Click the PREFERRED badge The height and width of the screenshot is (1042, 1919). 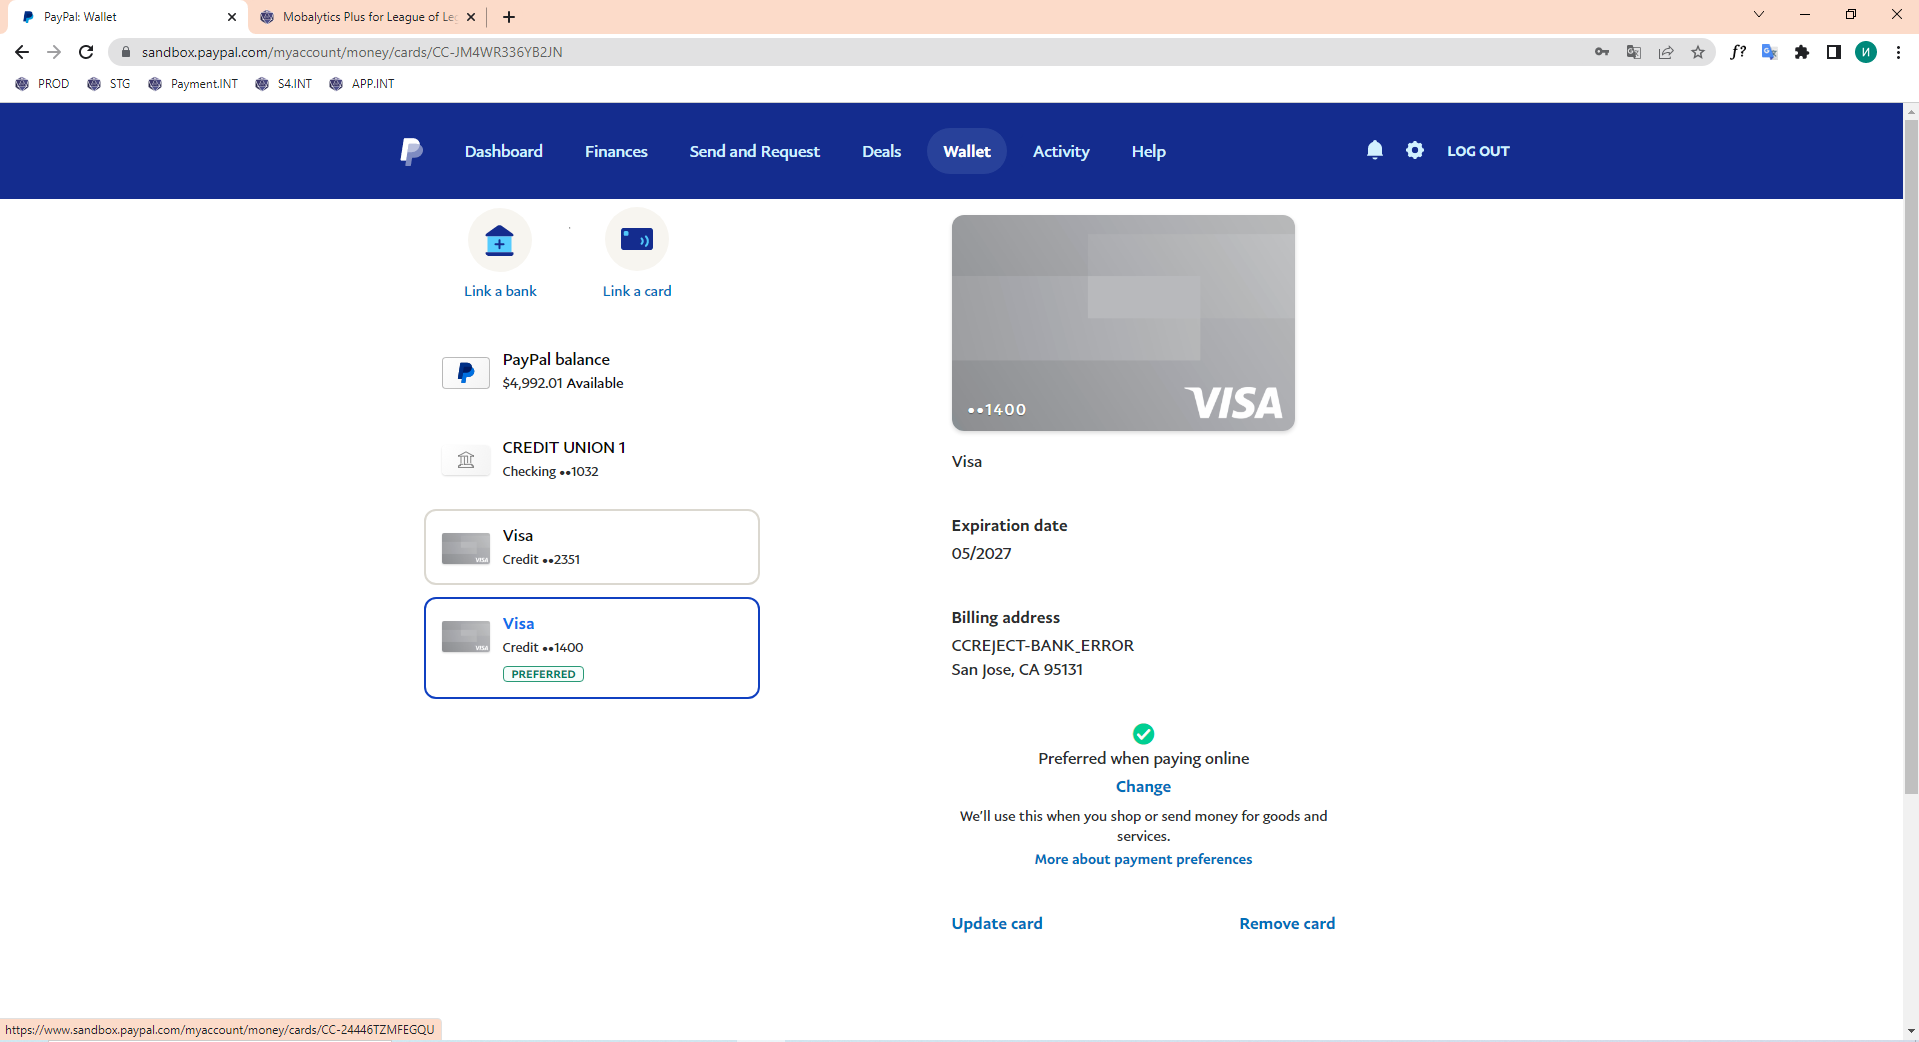(x=543, y=674)
